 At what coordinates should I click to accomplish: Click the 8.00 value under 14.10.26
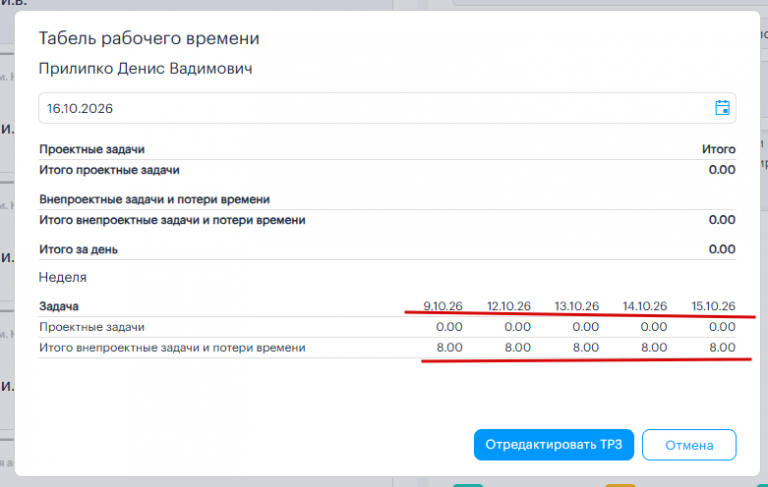tap(654, 347)
